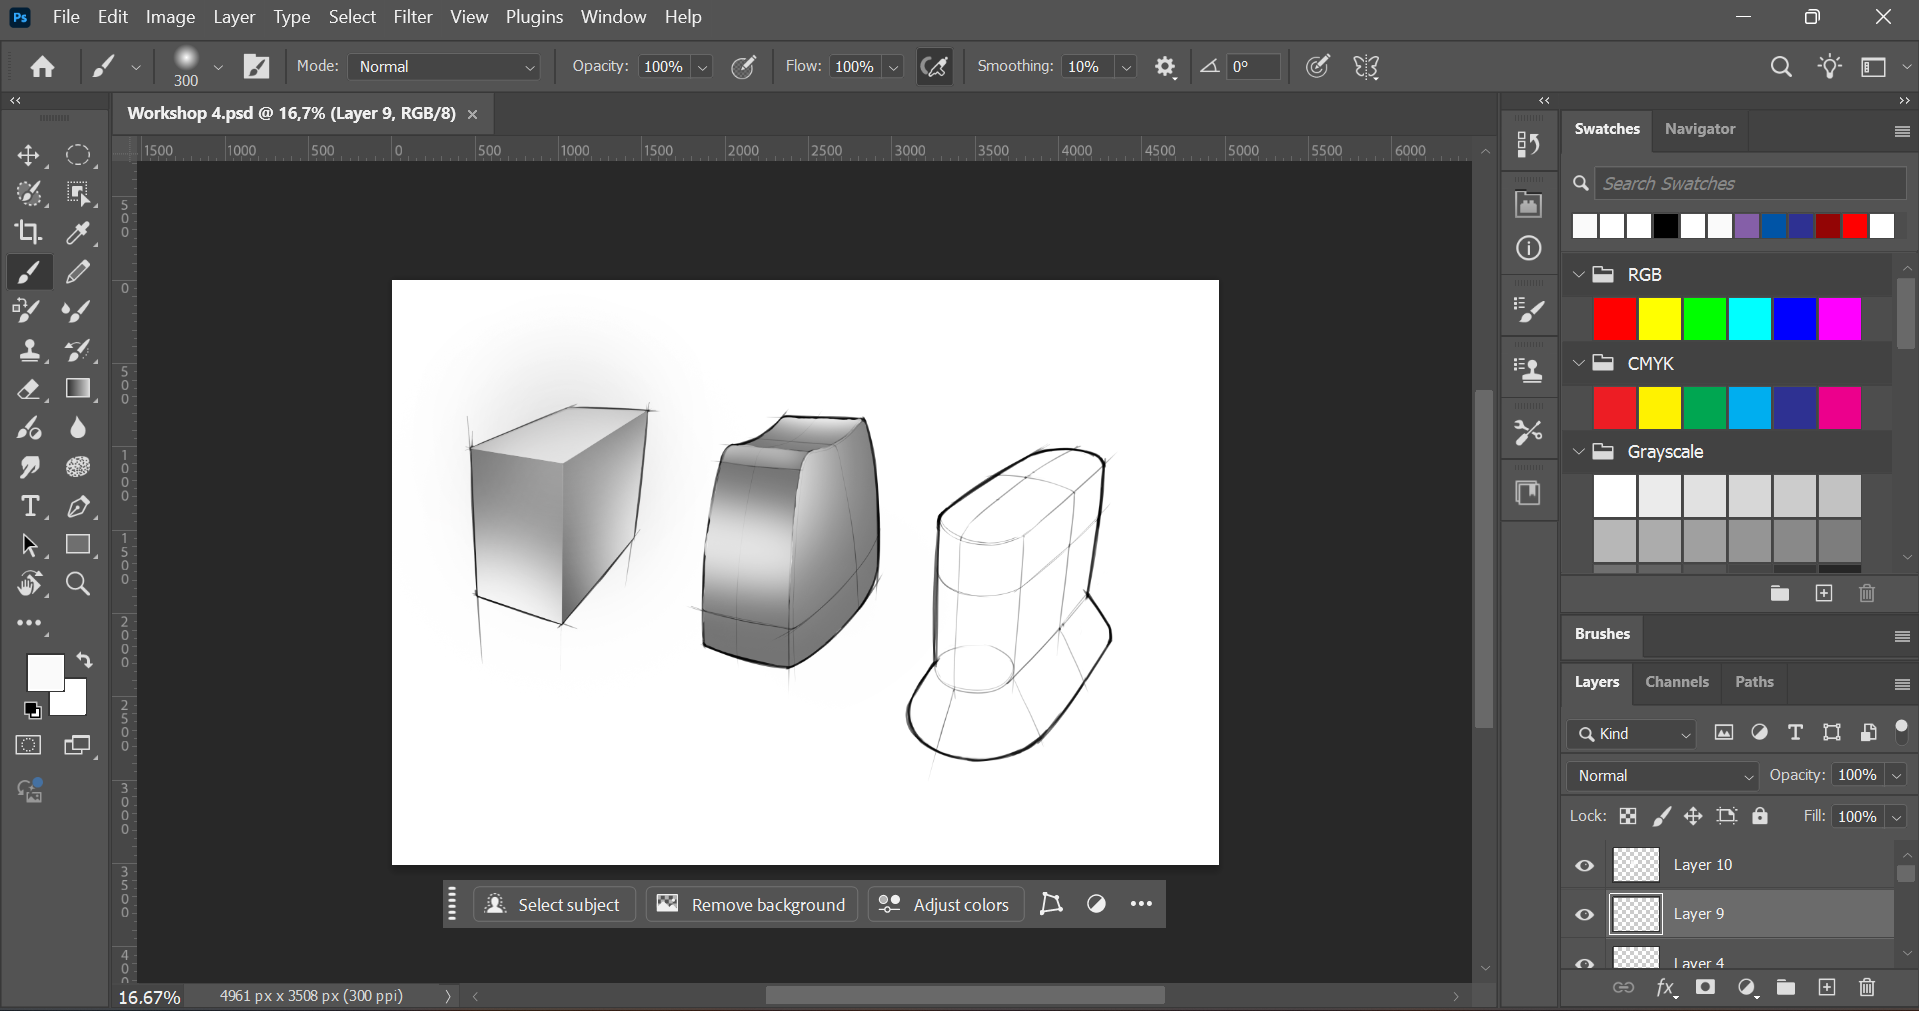Select the Zoom tool

(77, 584)
